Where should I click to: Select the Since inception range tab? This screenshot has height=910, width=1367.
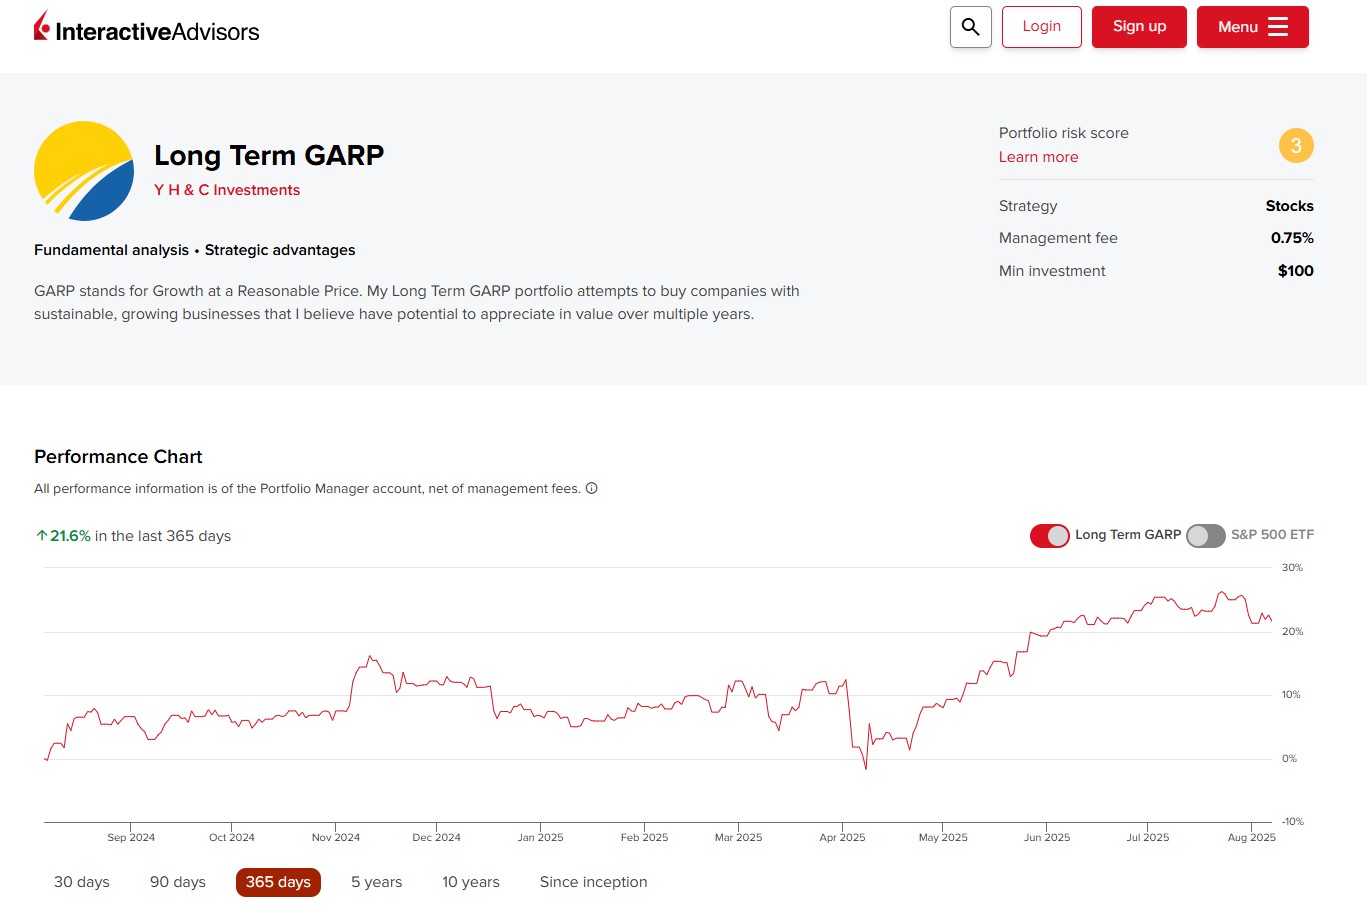[x=594, y=882]
